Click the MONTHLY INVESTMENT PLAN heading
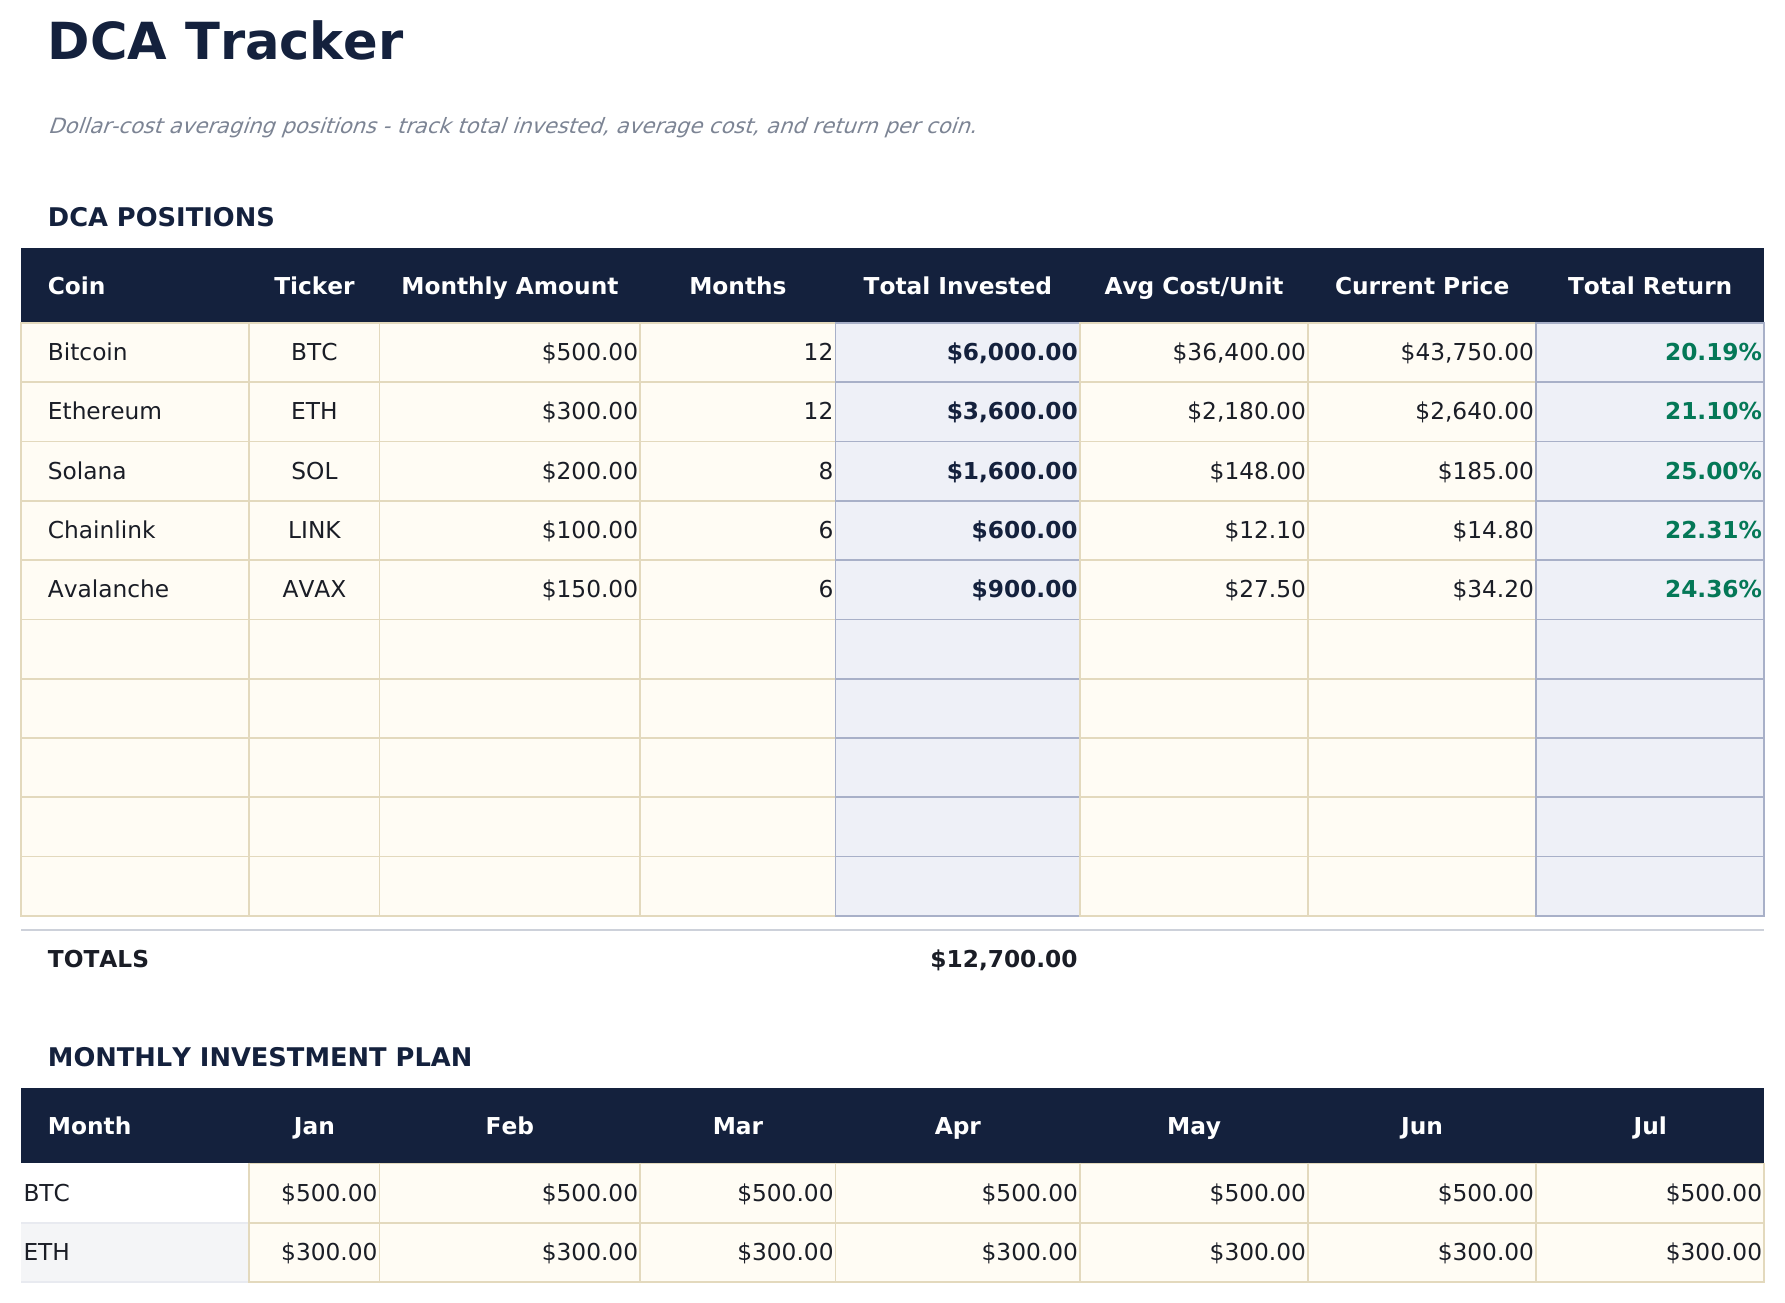 click(264, 1055)
